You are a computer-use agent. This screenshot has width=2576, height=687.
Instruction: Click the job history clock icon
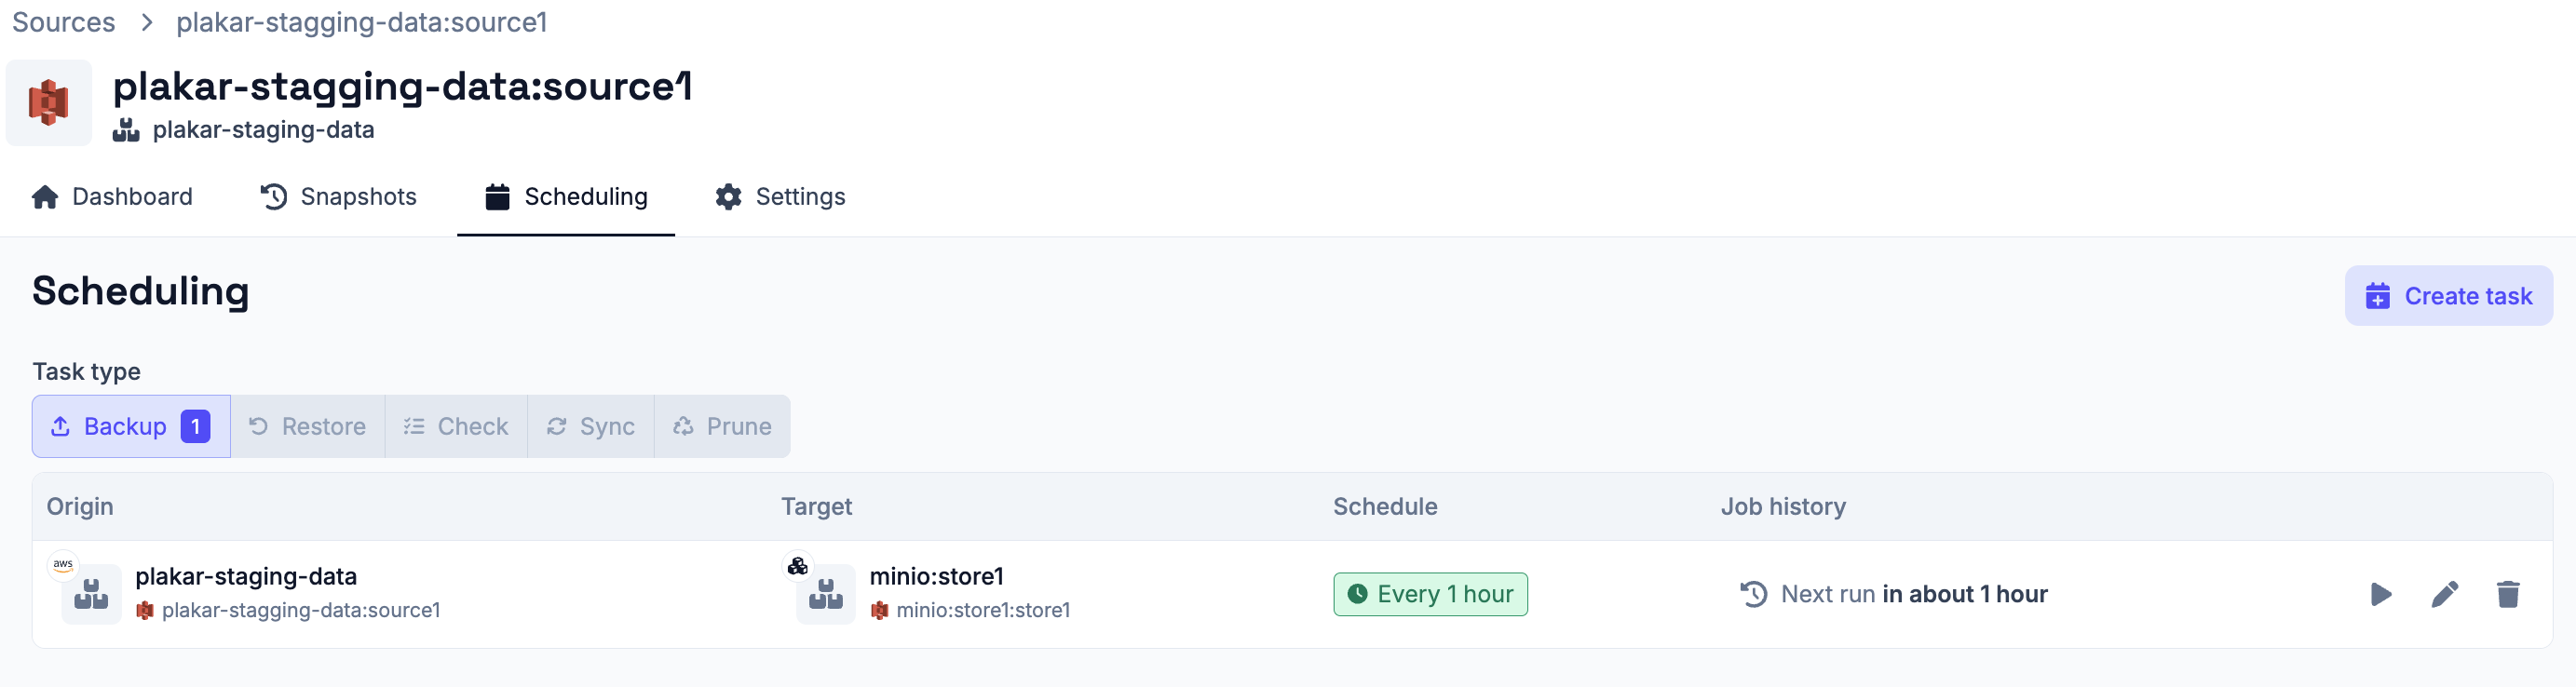point(1753,594)
